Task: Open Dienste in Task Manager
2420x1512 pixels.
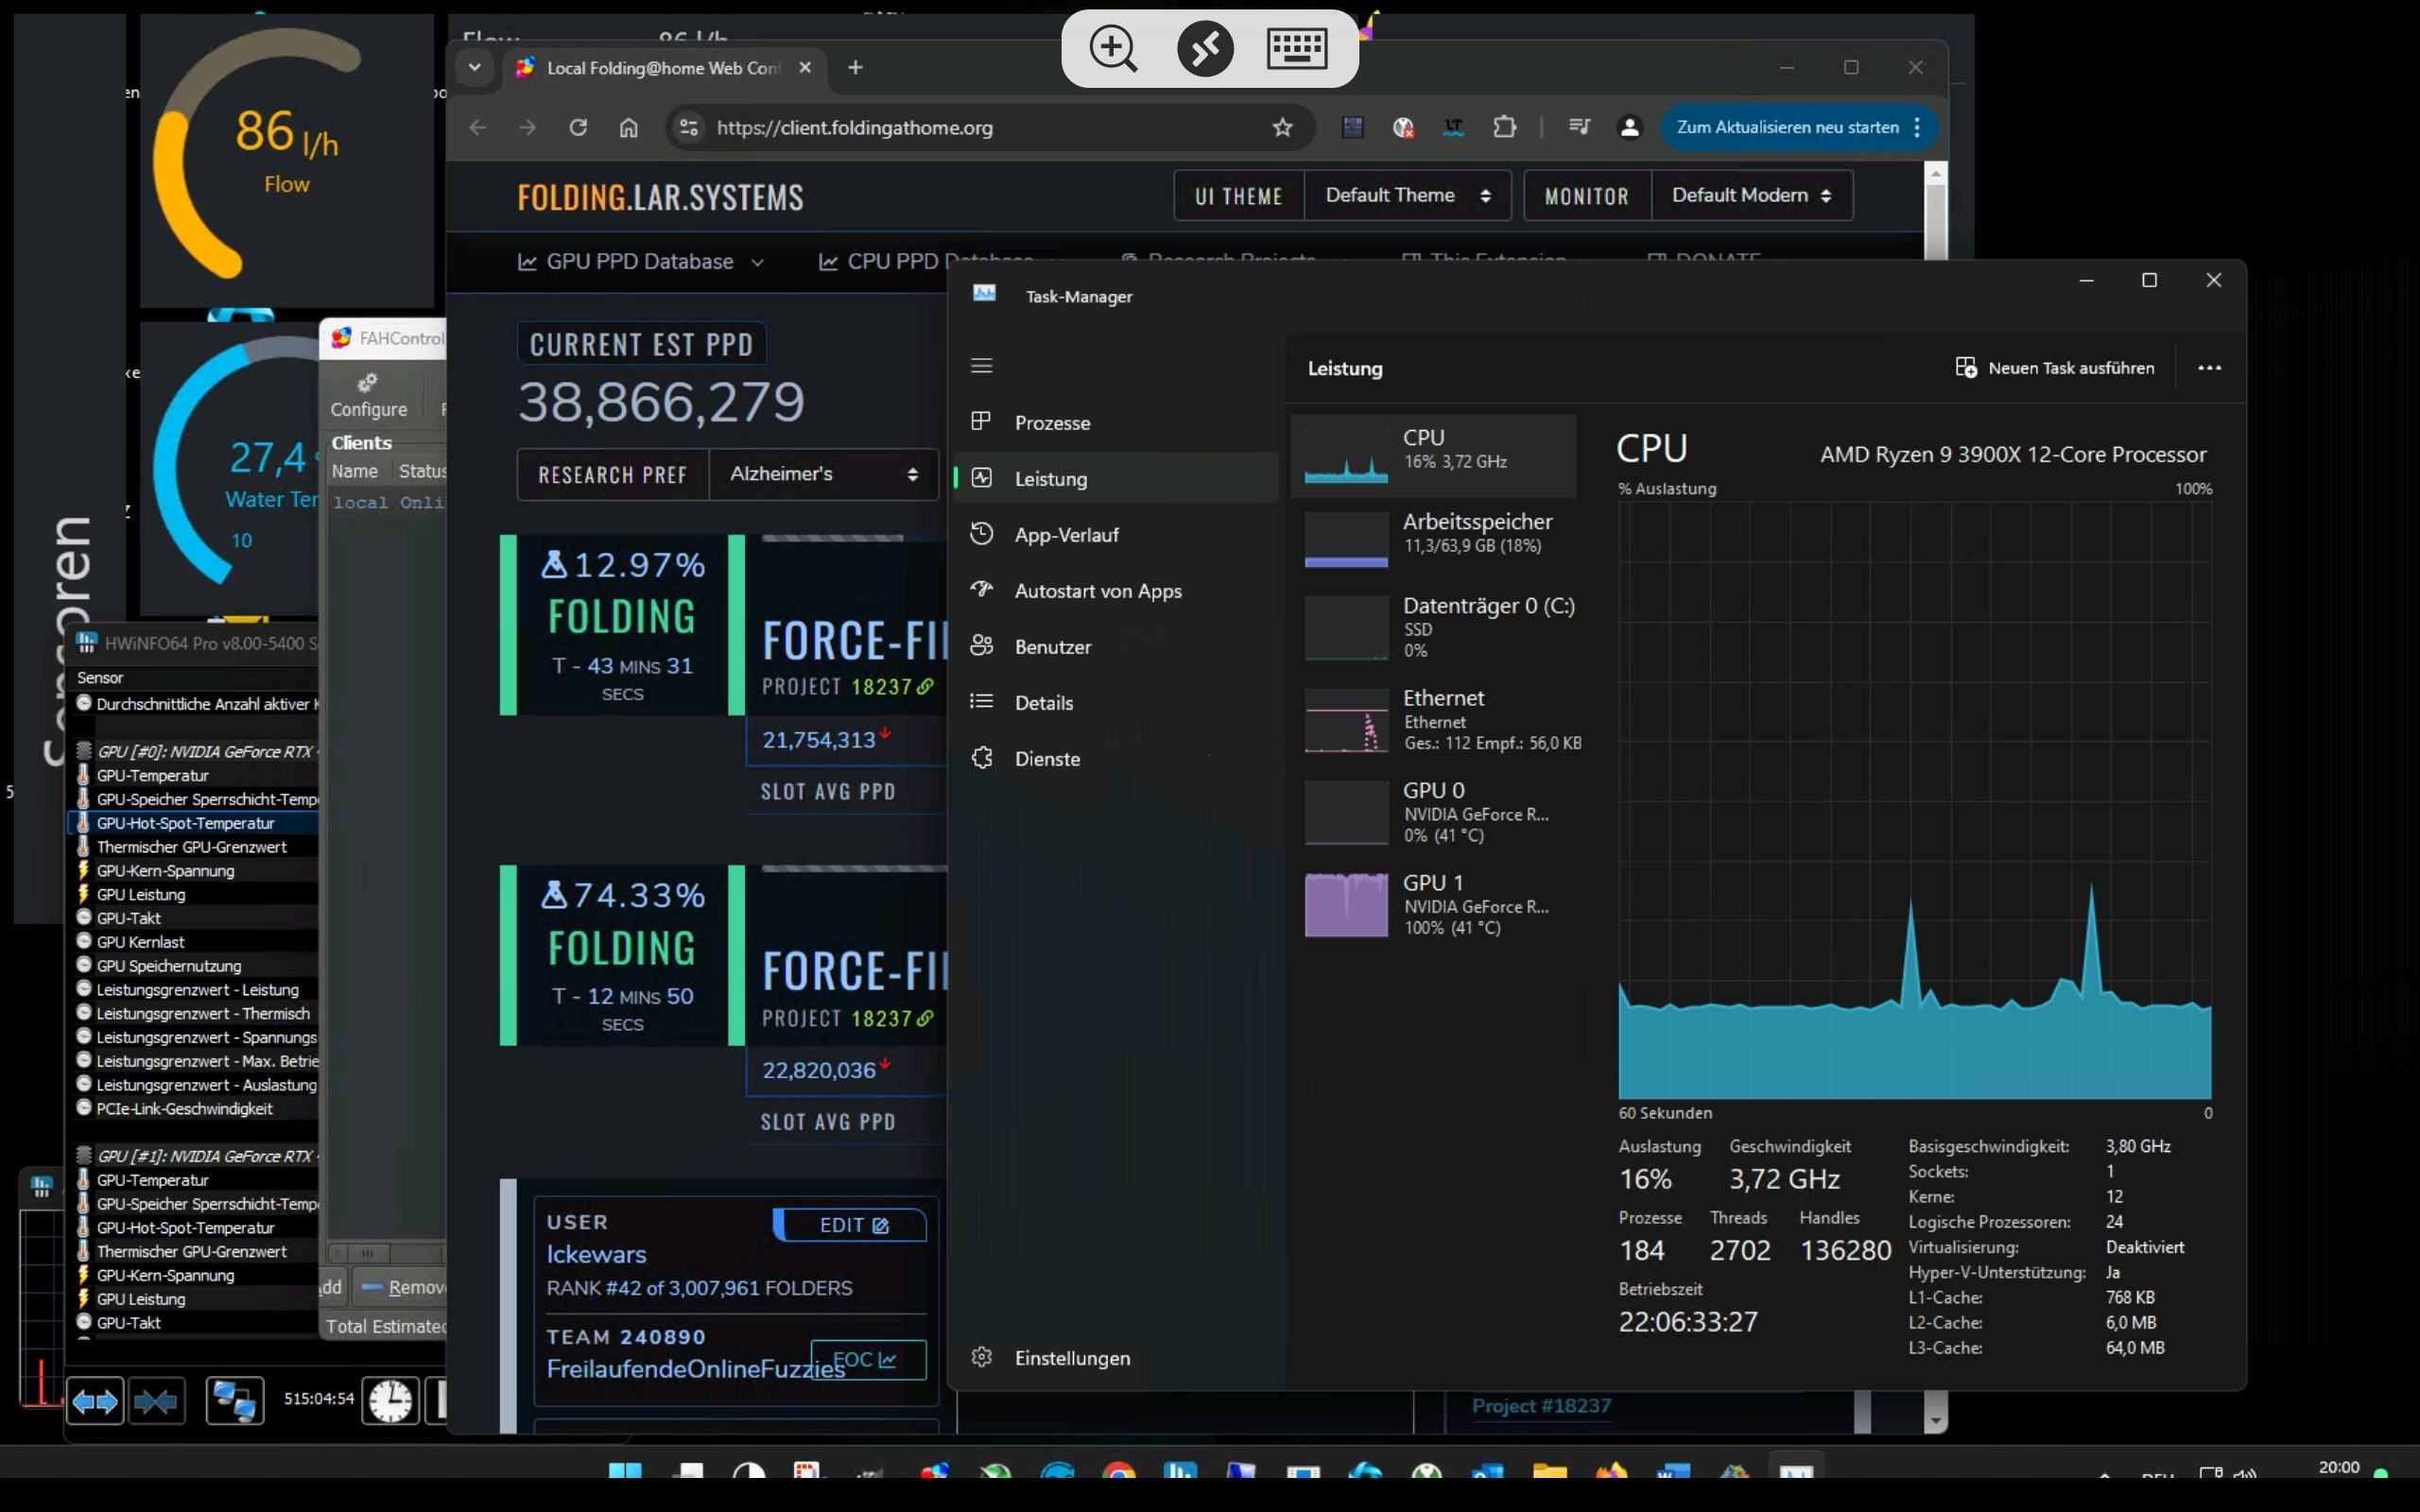Action: (1115, 758)
